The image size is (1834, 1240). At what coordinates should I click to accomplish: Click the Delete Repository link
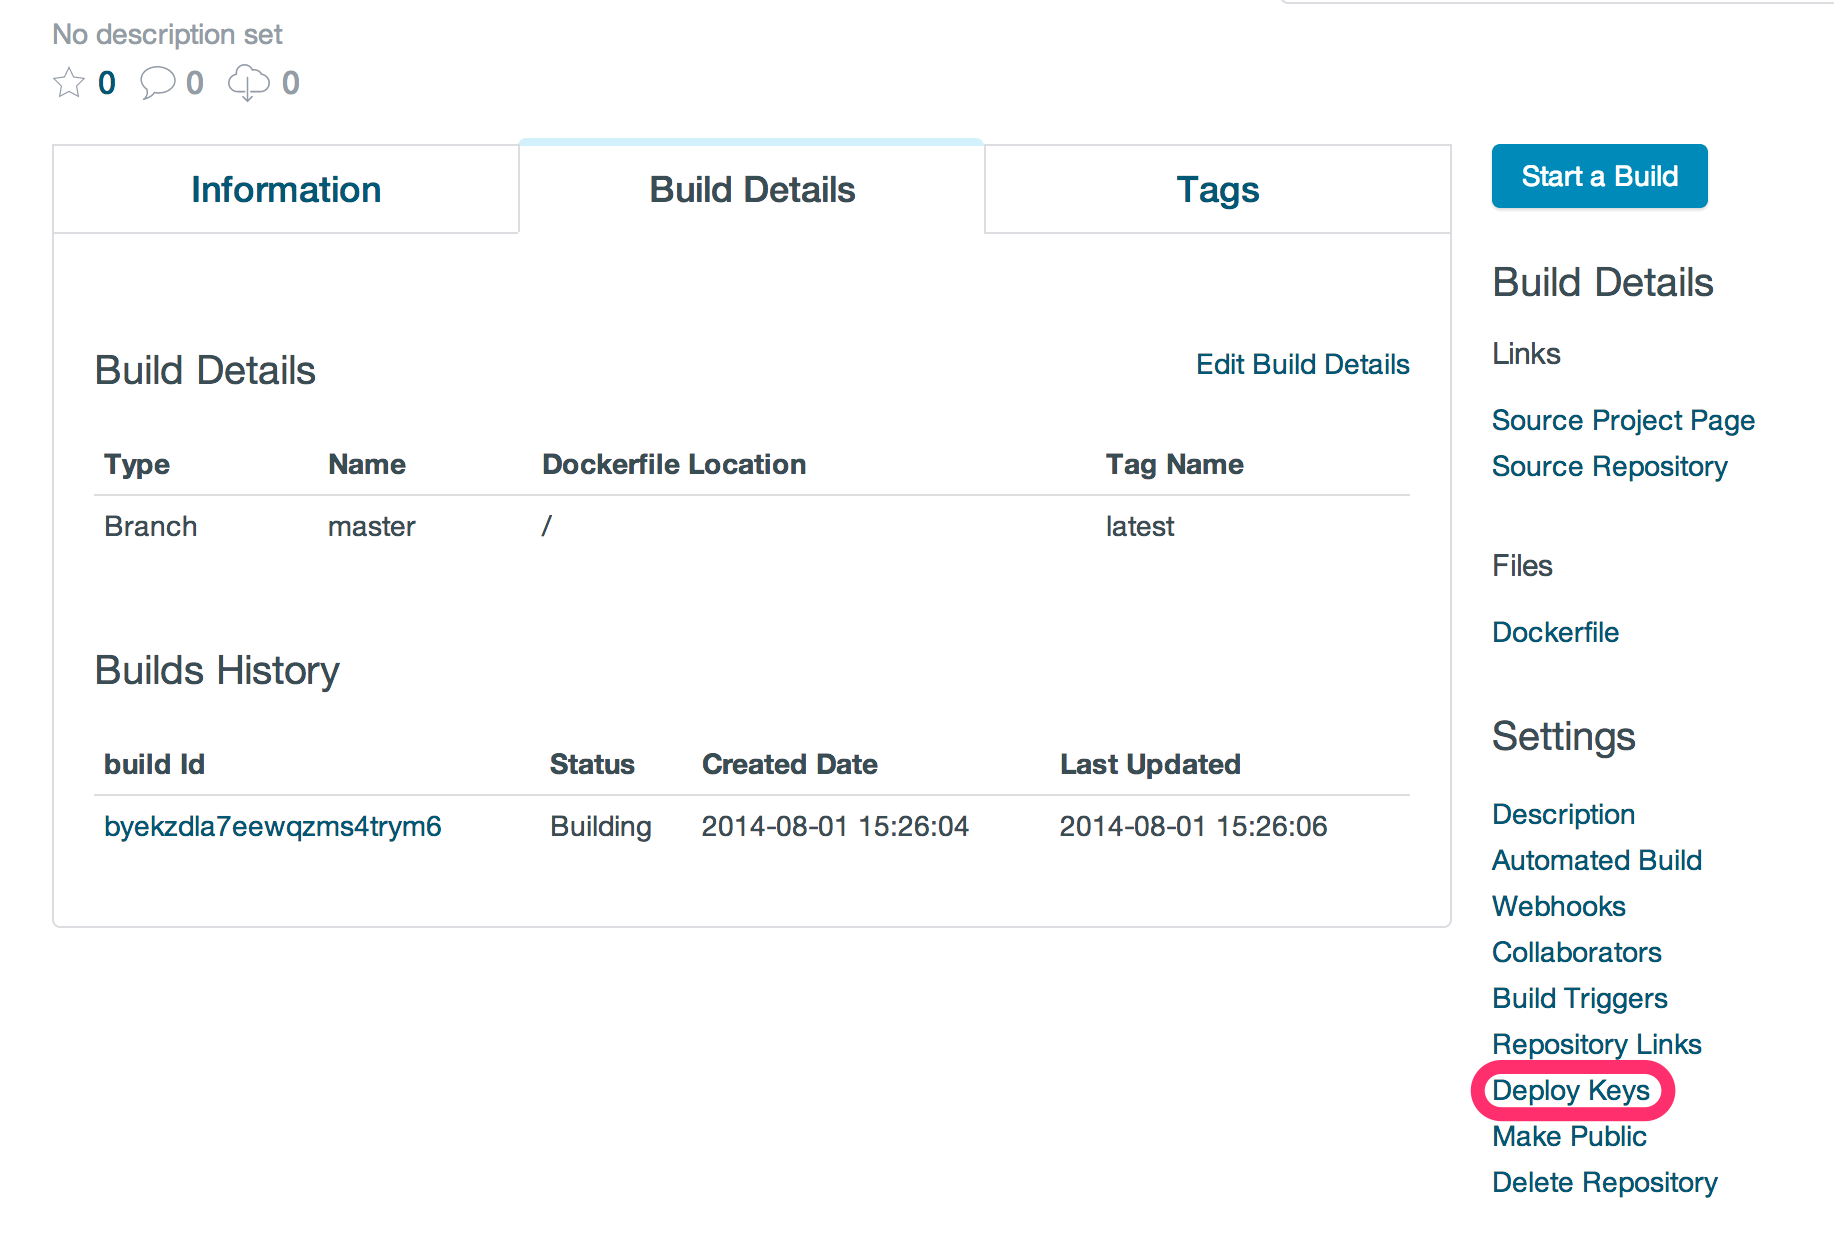(1604, 1182)
